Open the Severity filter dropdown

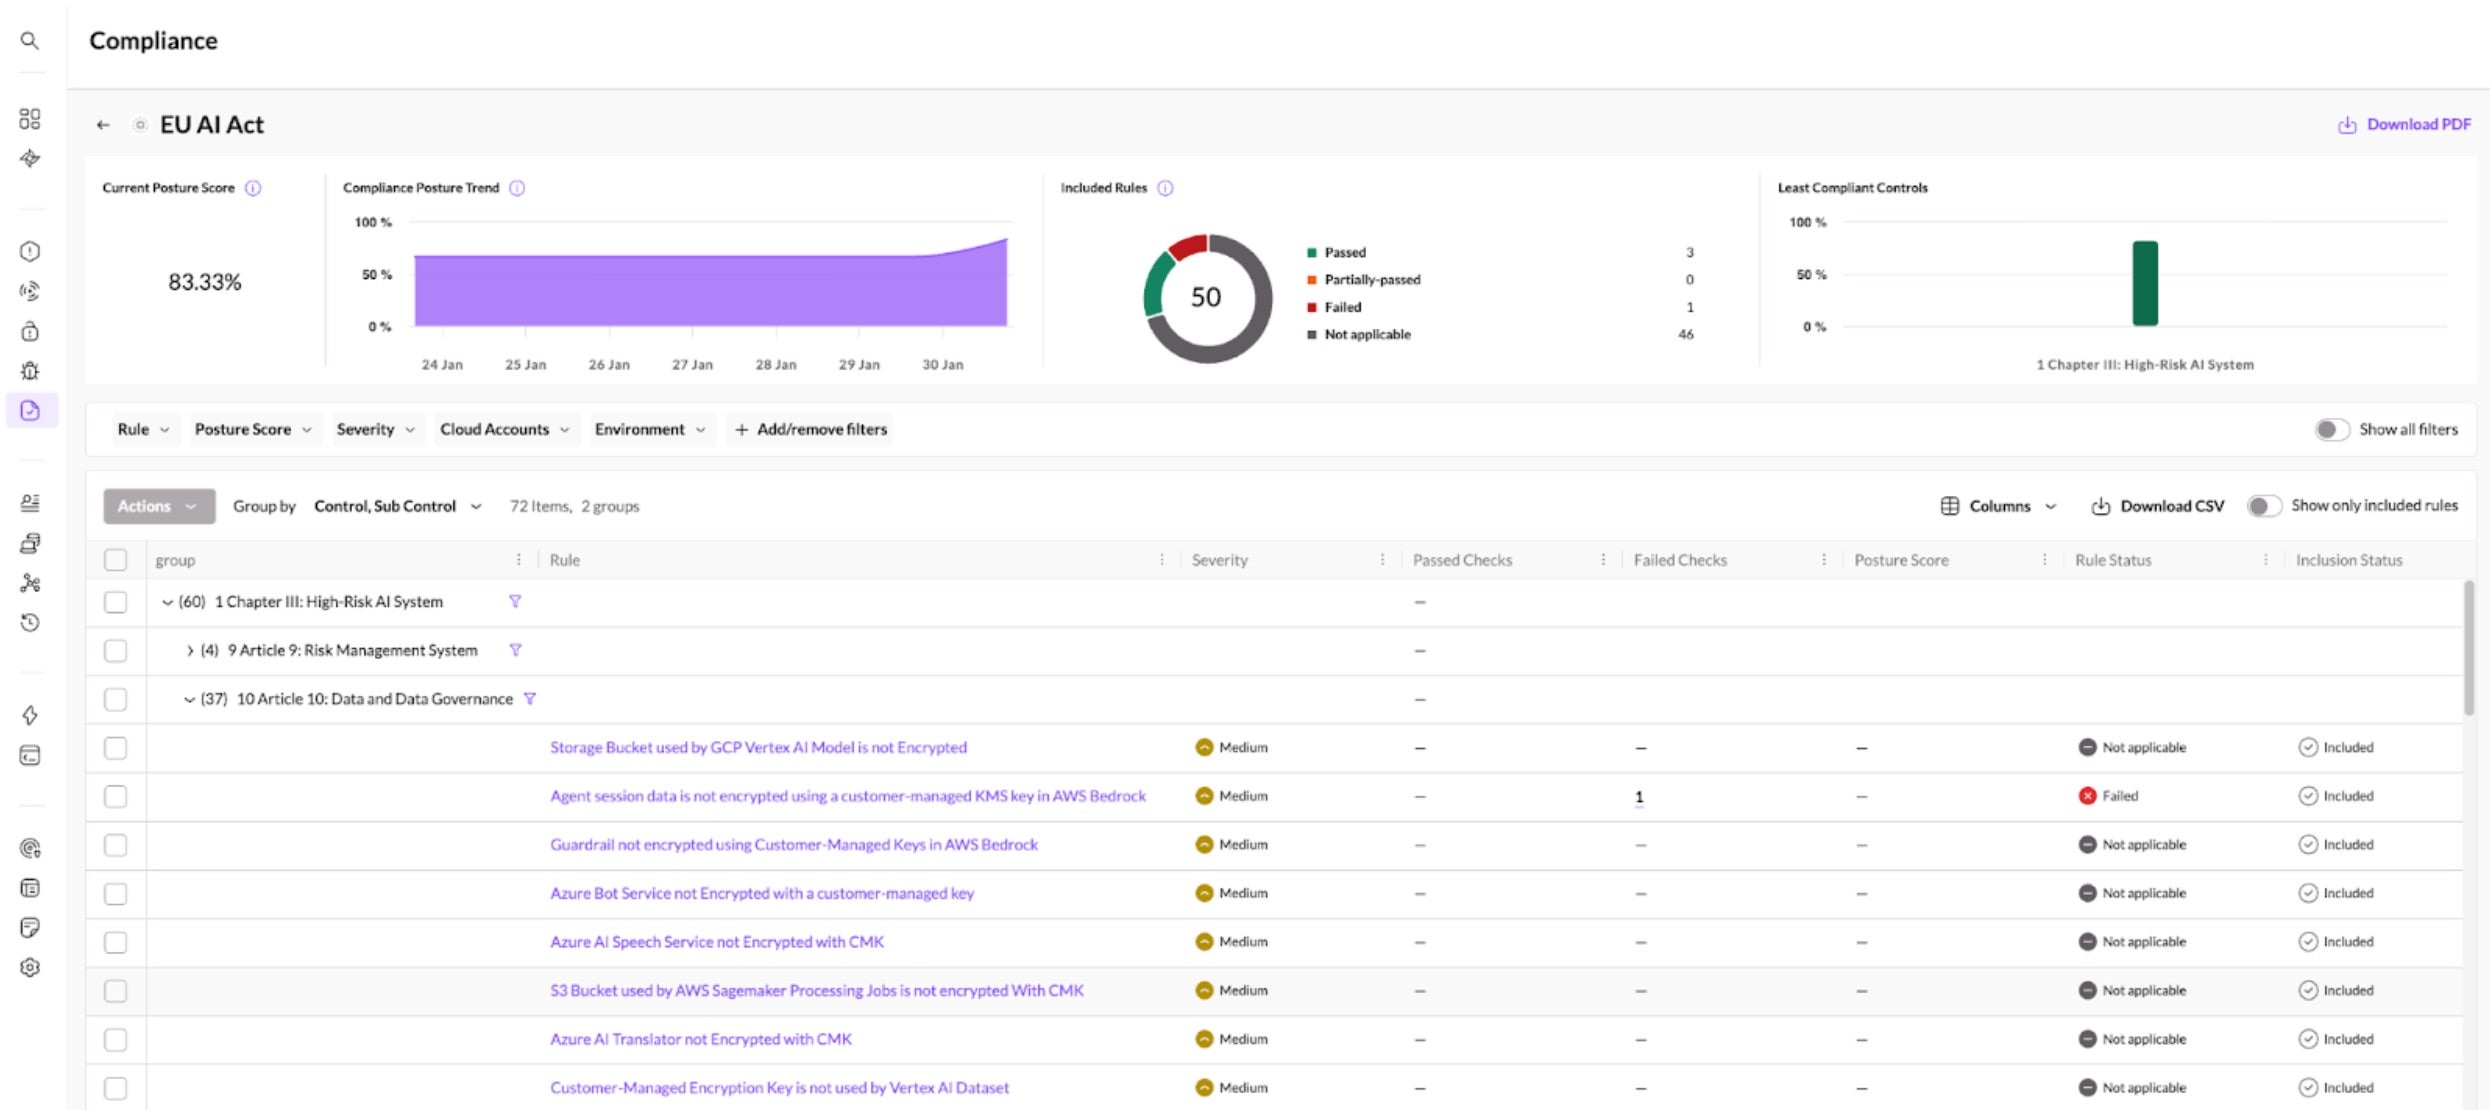coord(375,429)
